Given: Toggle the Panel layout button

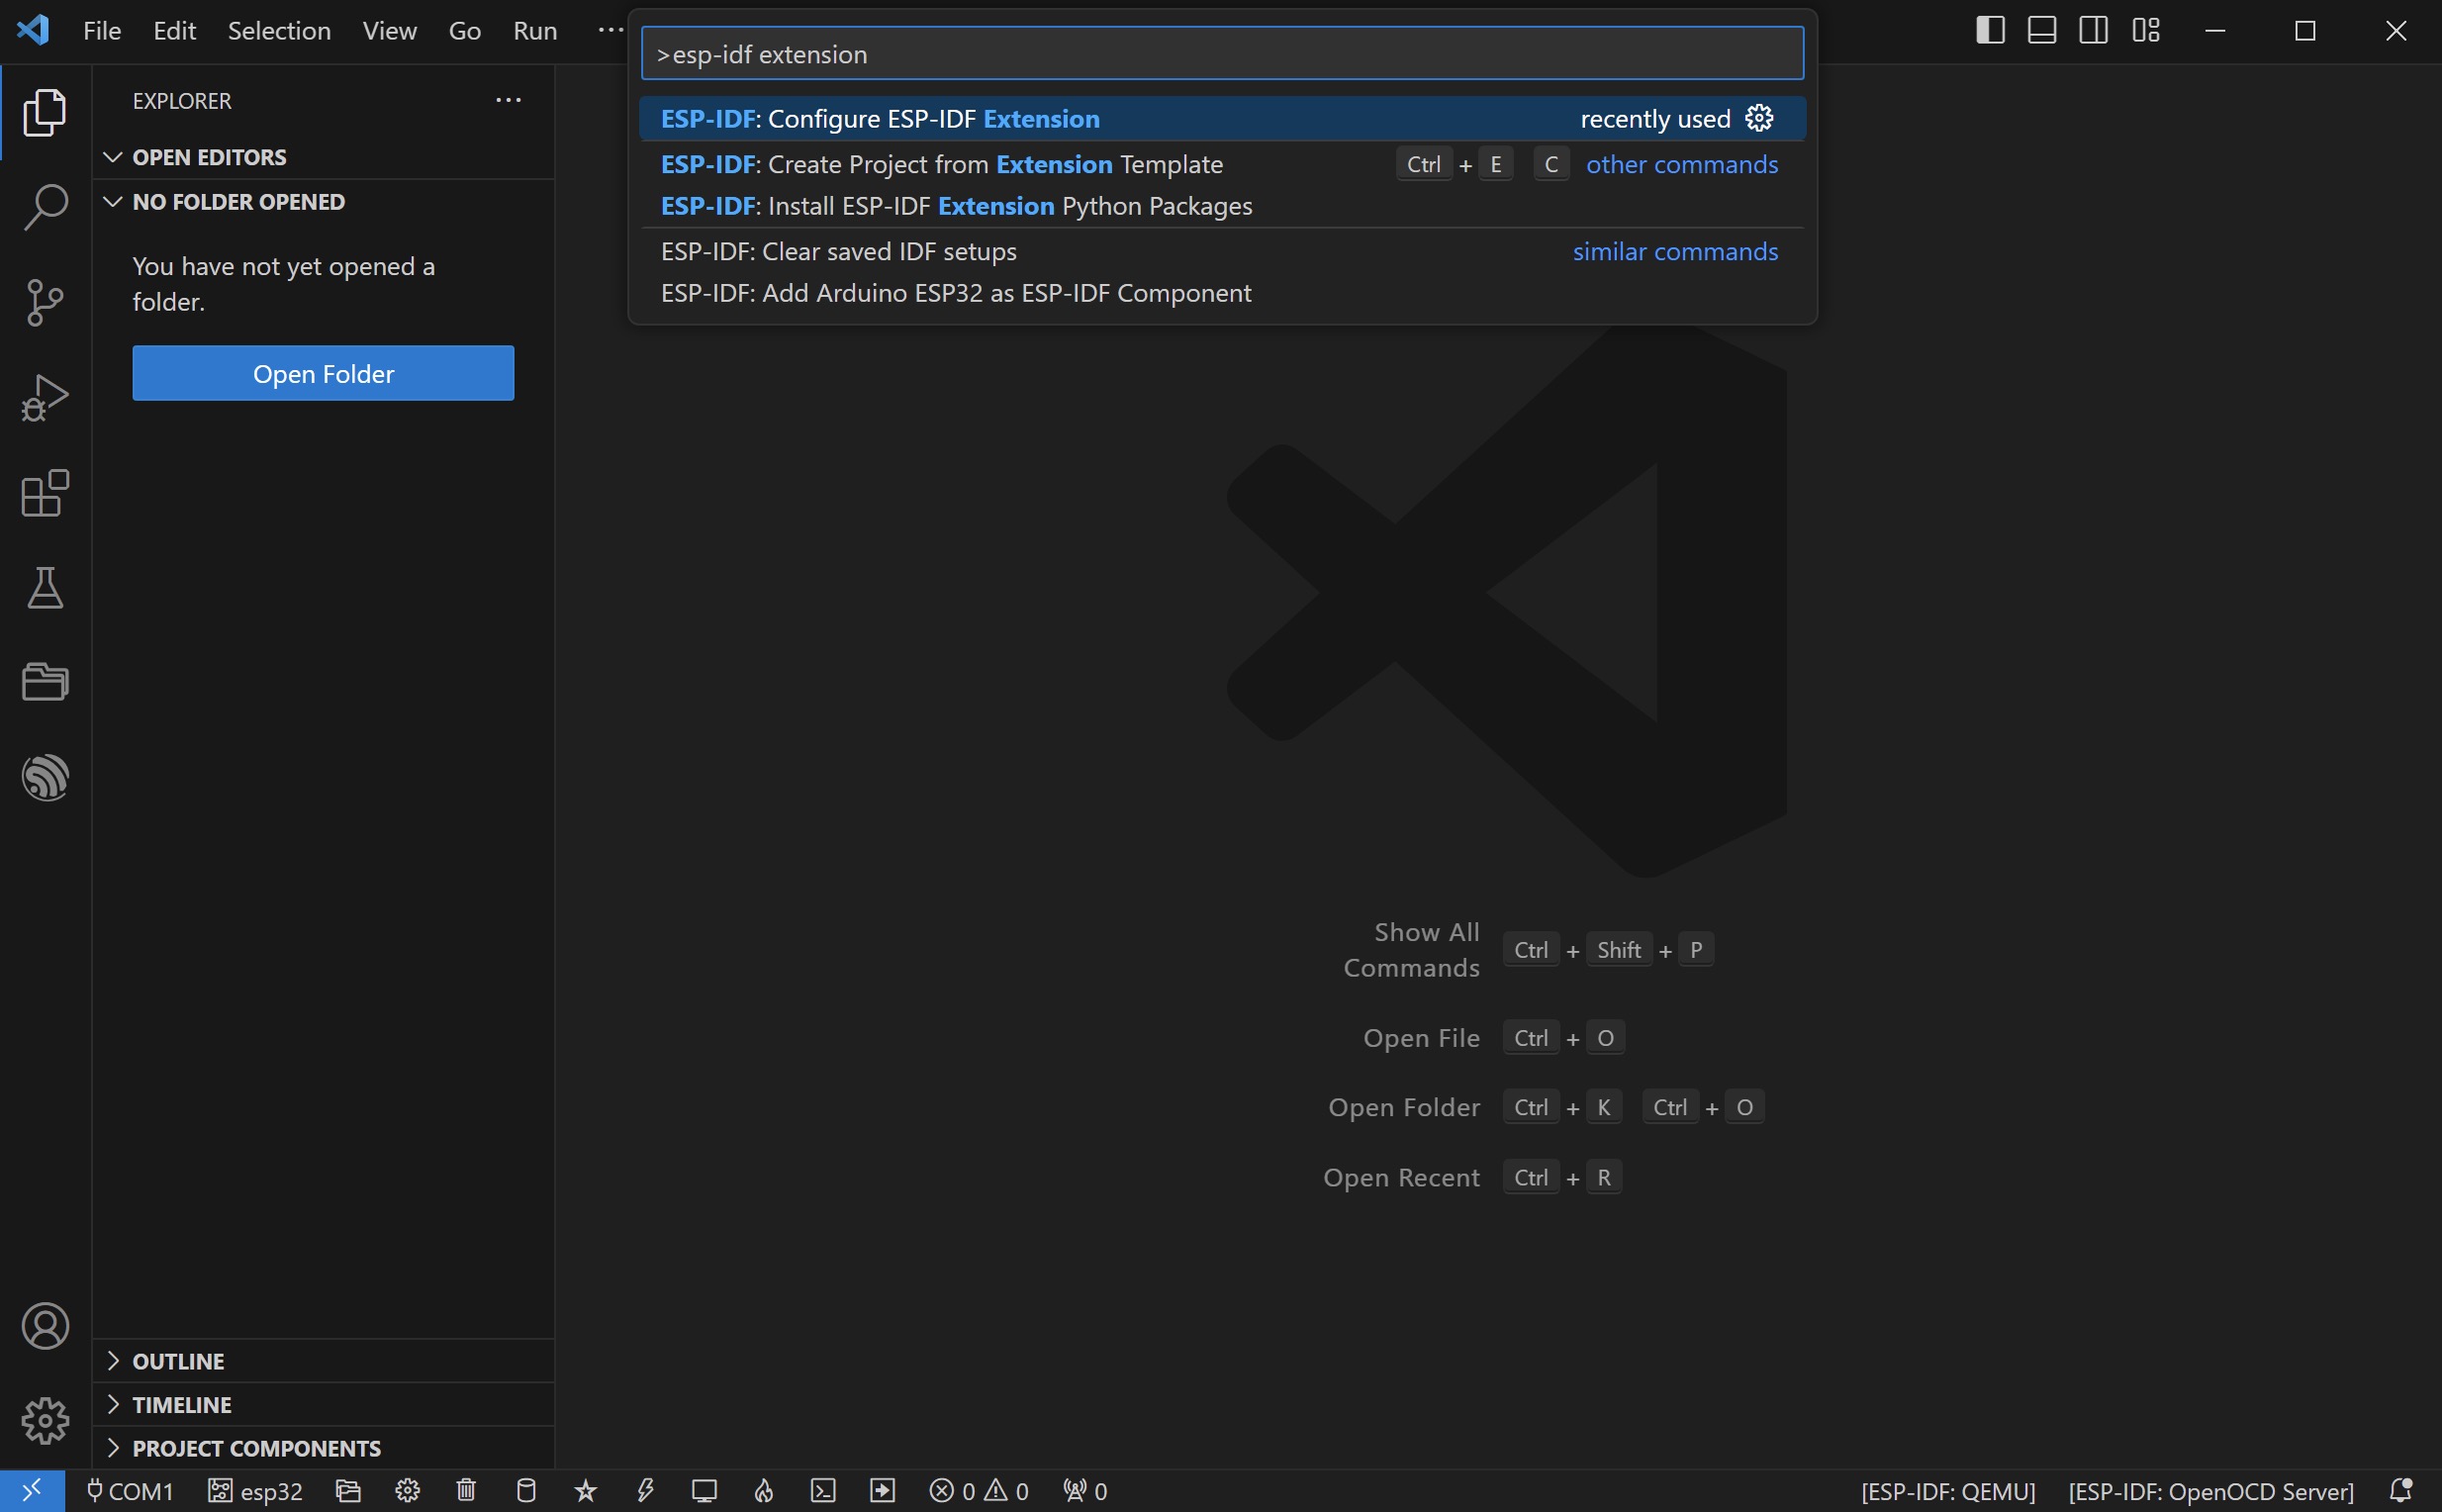Looking at the screenshot, I should 2042,30.
